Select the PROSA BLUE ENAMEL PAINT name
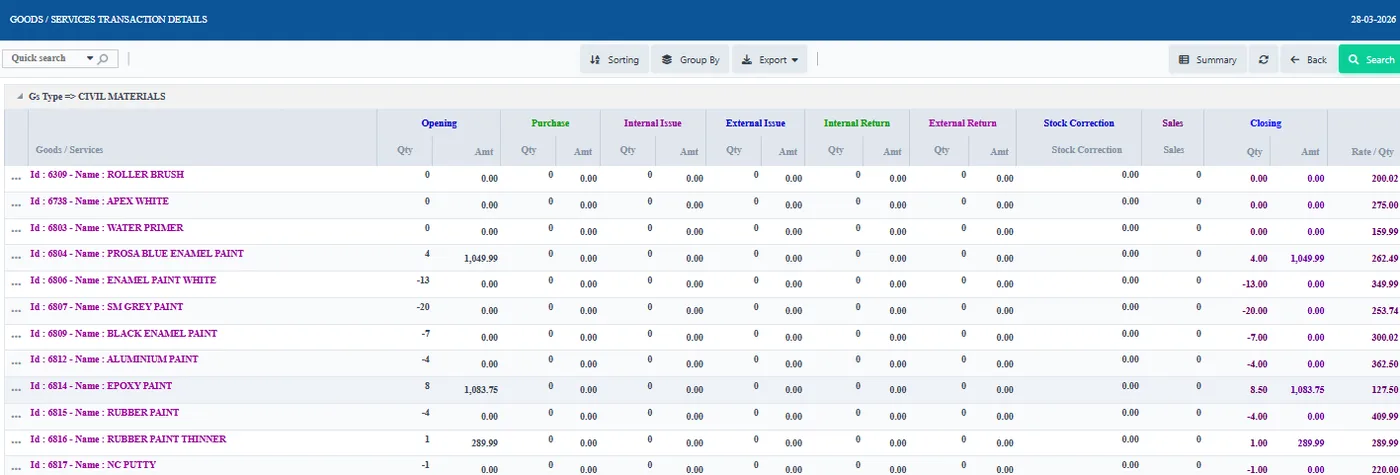This screenshot has height=475, width=1400. pyautogui.click(x=137, y=254)
